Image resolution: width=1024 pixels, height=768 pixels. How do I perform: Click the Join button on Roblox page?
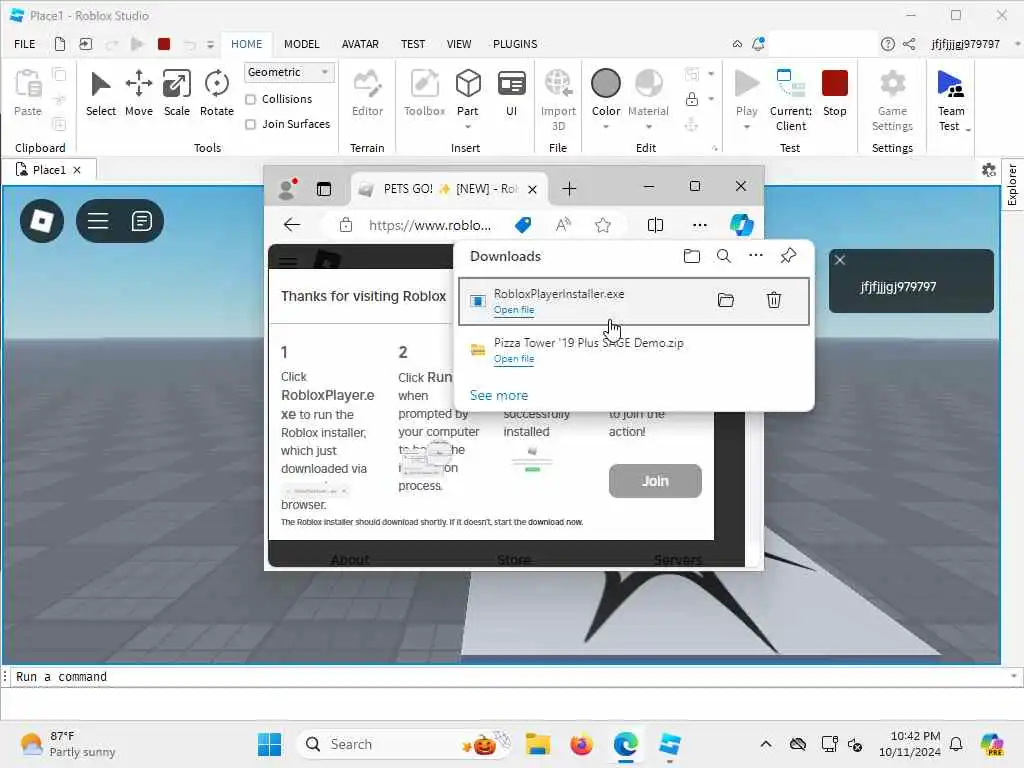coord(655,481)
